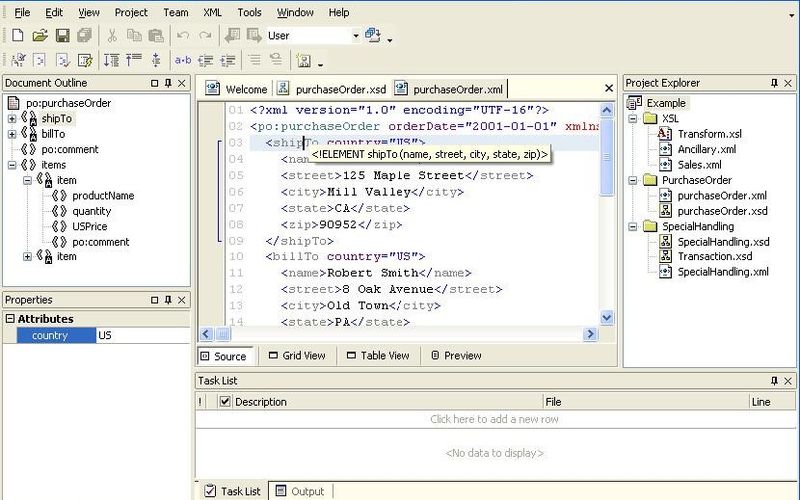This screenshot has height=500, width=800.
Task: Toggle the Task List panel pin
Action: click(x=774, y=381)
